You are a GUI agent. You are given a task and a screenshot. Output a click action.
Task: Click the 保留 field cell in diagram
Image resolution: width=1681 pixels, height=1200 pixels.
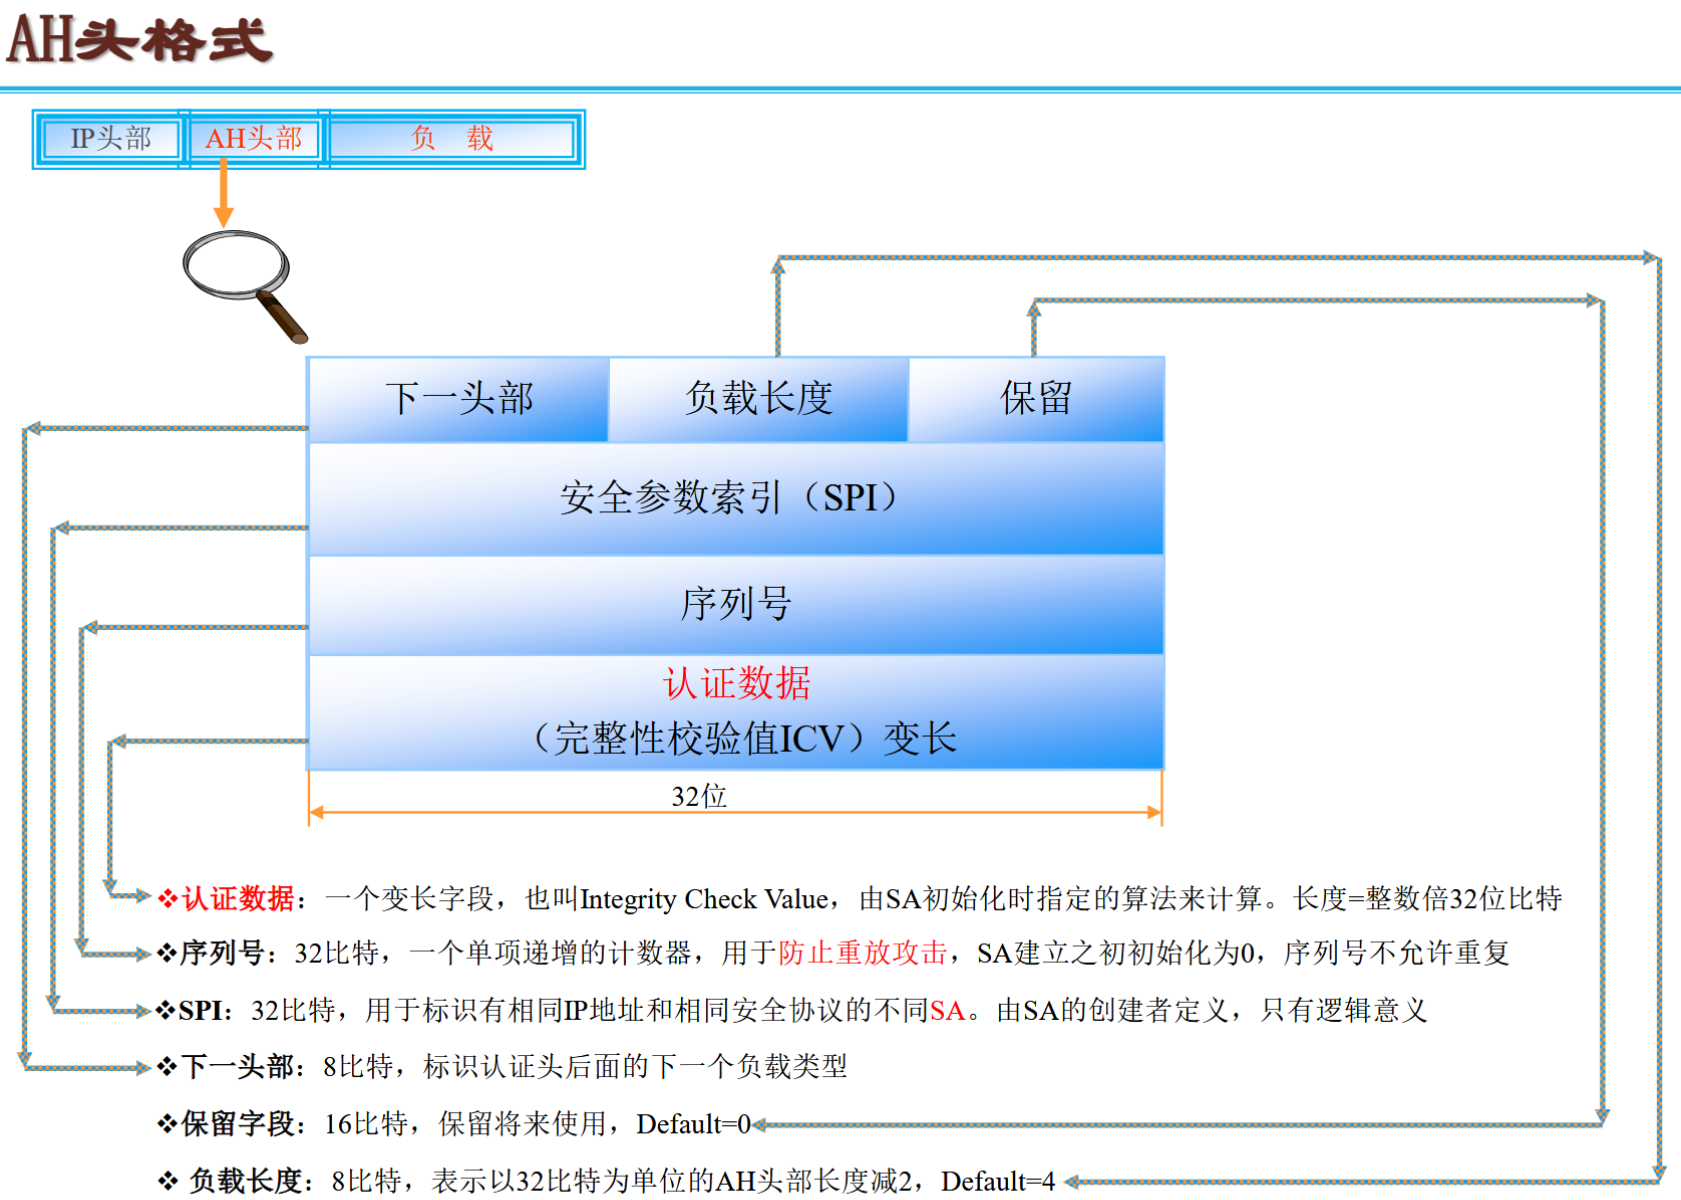pos(1036,399)
